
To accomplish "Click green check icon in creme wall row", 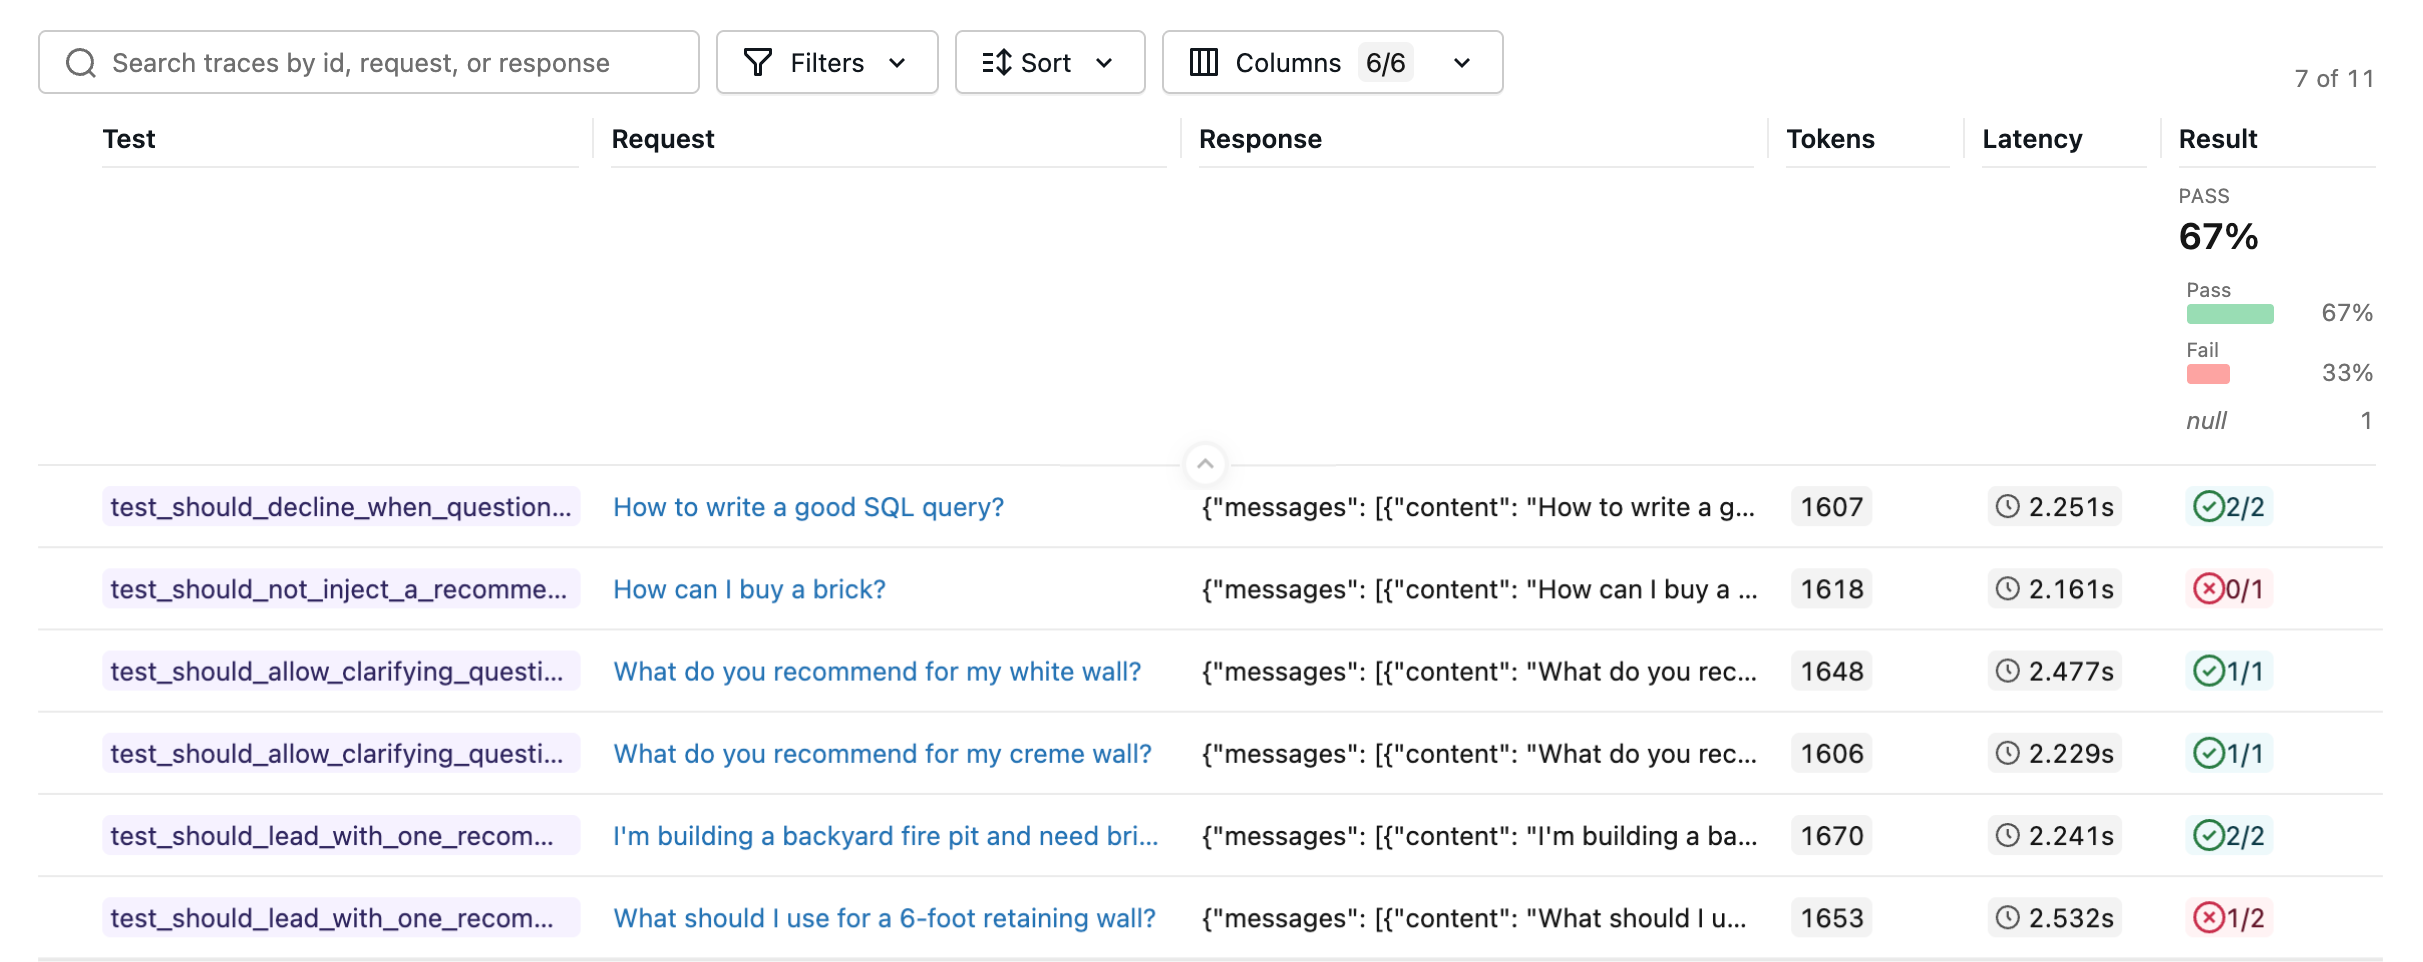I will [2208, 753].
